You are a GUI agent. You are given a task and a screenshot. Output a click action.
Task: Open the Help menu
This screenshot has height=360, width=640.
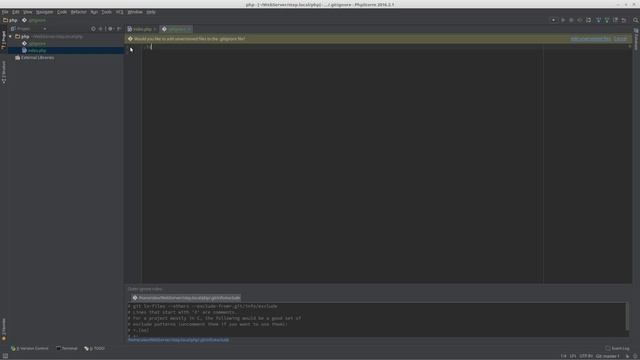click(151, 12)
